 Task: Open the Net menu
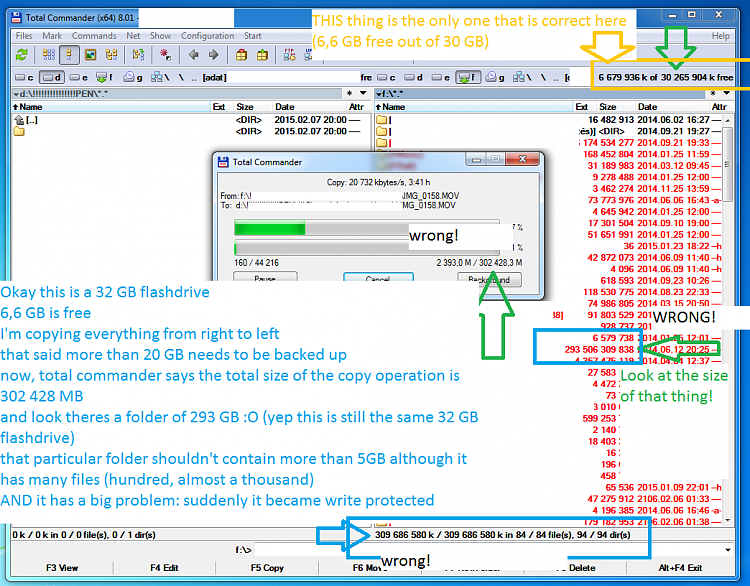[x=133, y=36]
